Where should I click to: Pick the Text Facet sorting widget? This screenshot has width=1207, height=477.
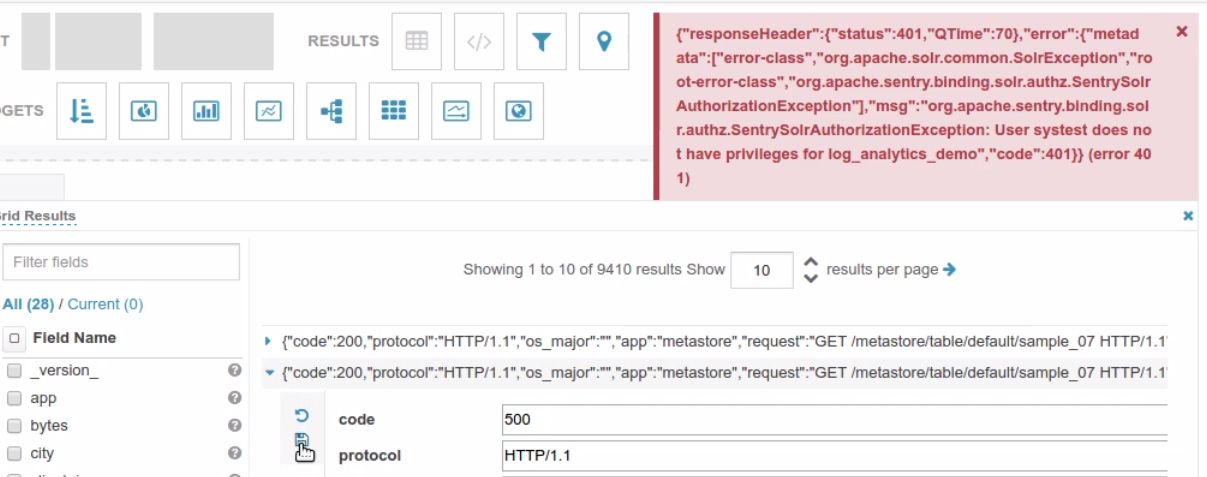(x=81, y=111)
